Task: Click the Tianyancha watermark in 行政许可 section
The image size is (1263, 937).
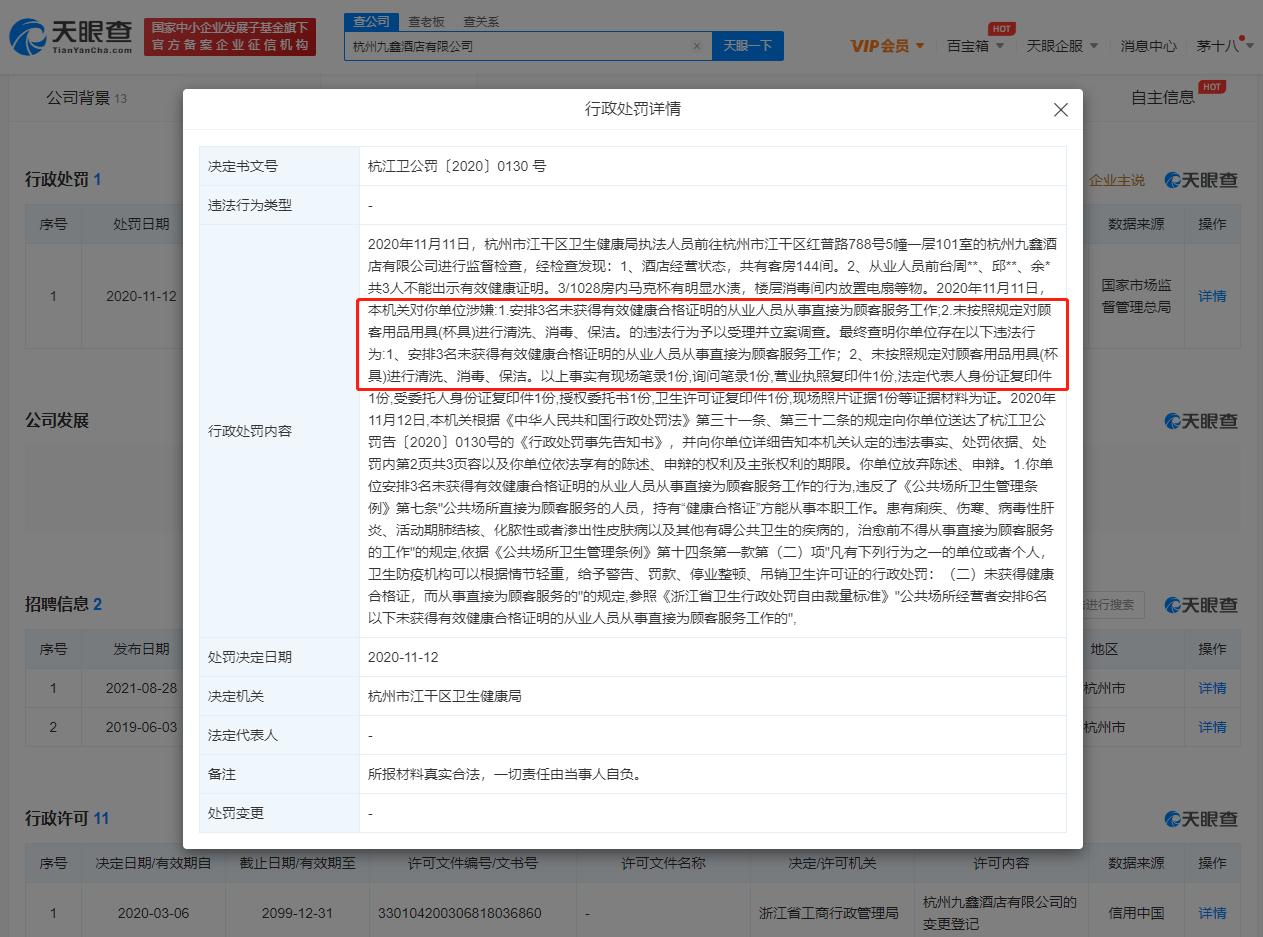Action: (x=1199, y=818)
